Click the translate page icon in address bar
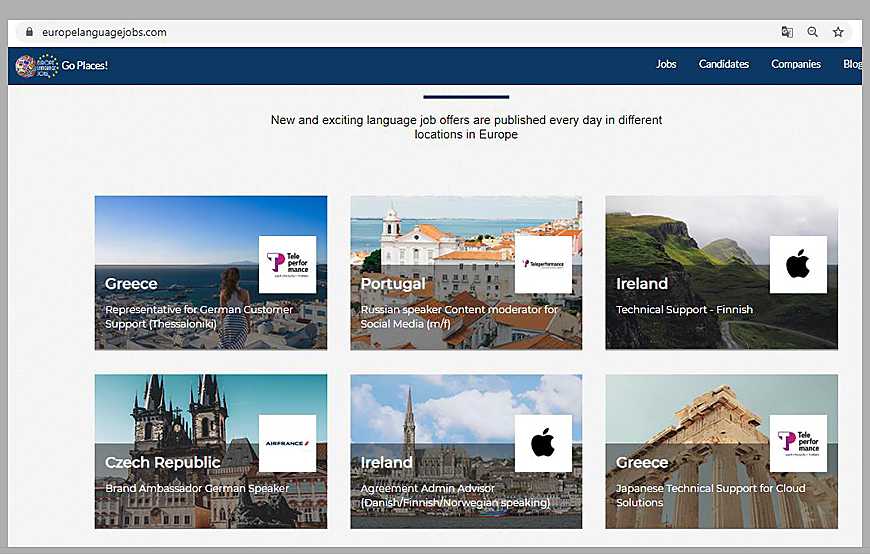 (787, 32)
